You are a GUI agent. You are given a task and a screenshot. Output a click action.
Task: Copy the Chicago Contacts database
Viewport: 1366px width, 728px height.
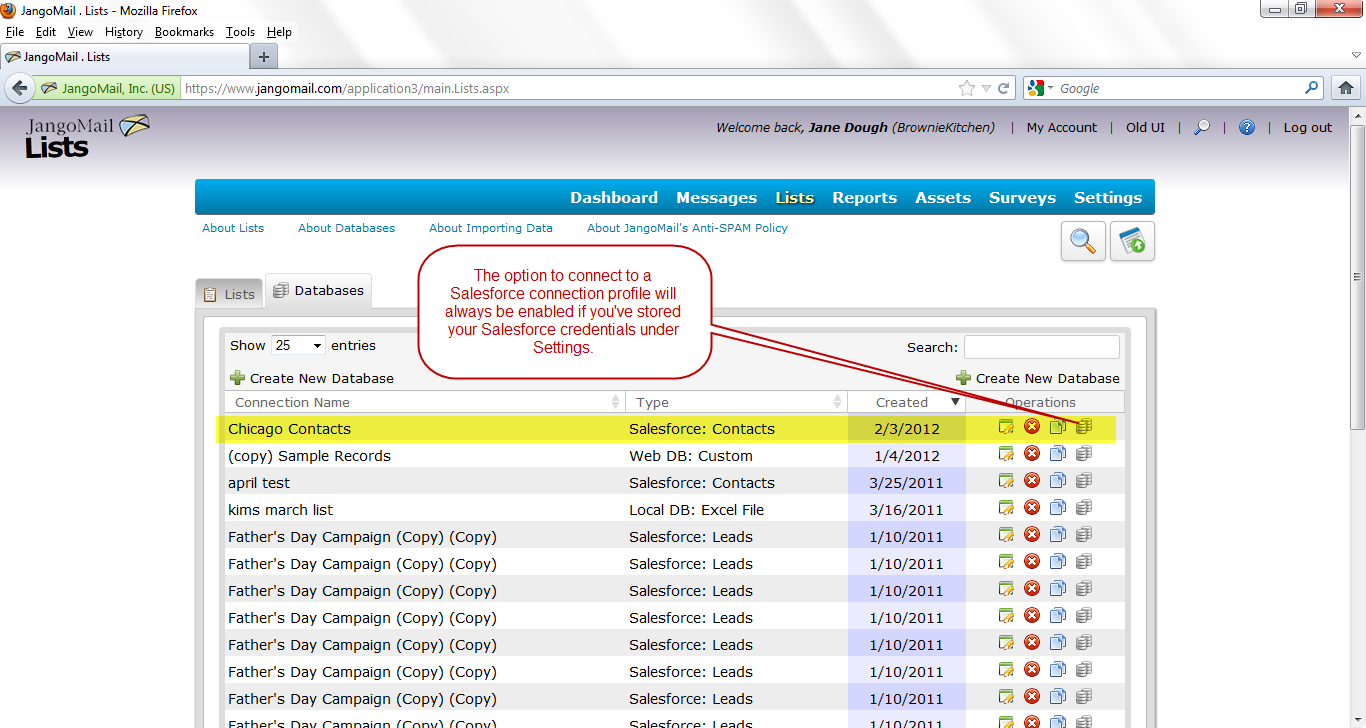1058,427
